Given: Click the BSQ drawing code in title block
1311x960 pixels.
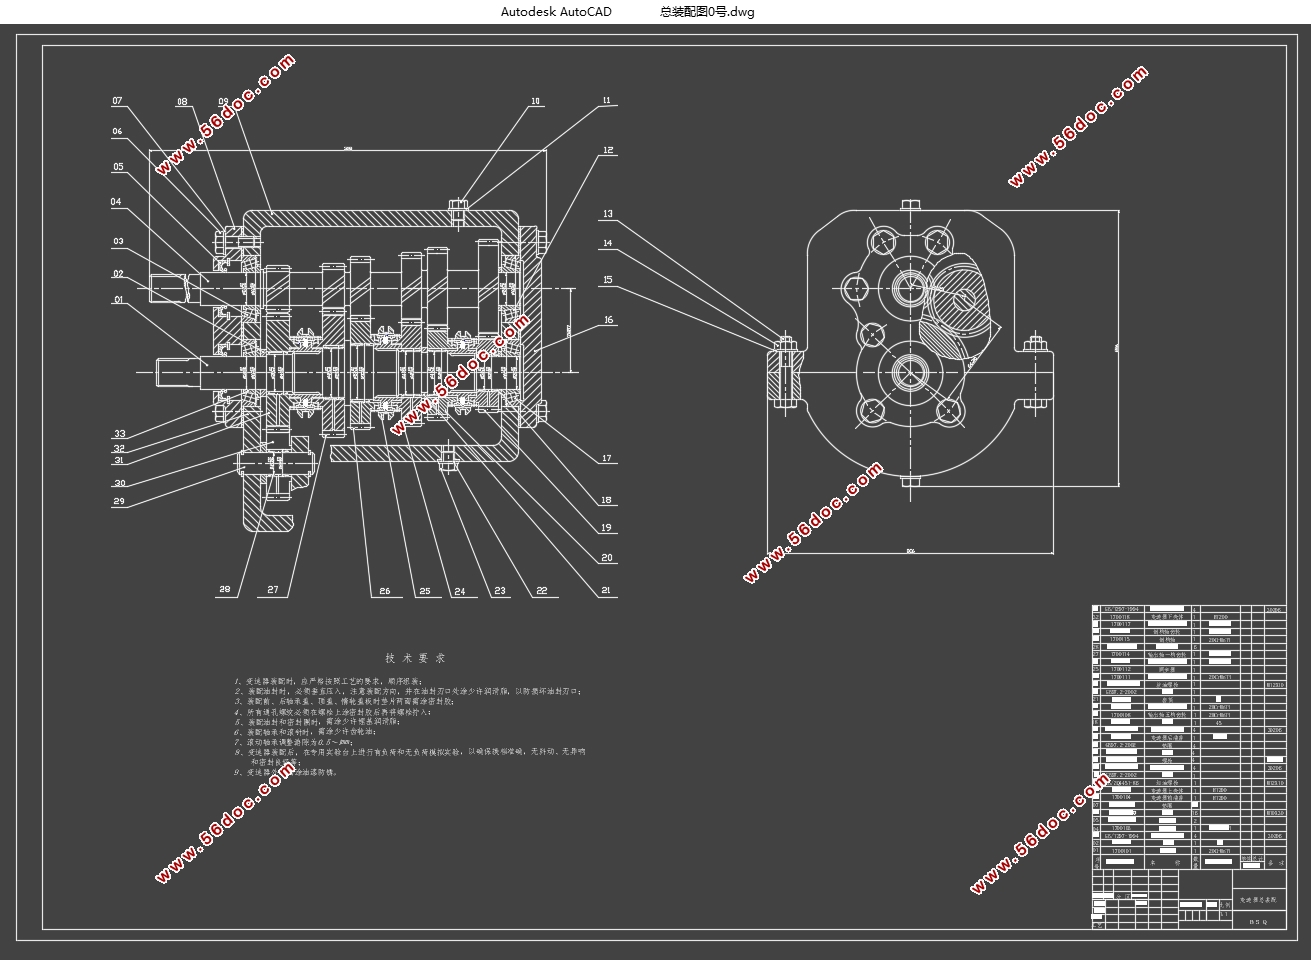Looking at the screenshot, I should coord(1258,923).
